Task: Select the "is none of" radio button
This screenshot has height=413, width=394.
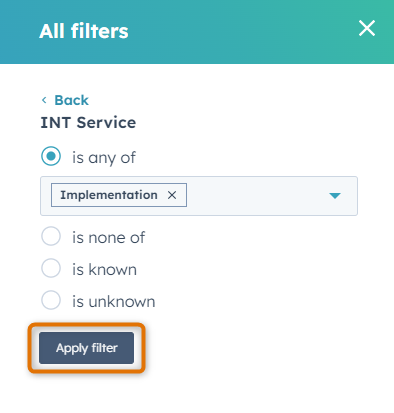Action: [x=51, y=236]
